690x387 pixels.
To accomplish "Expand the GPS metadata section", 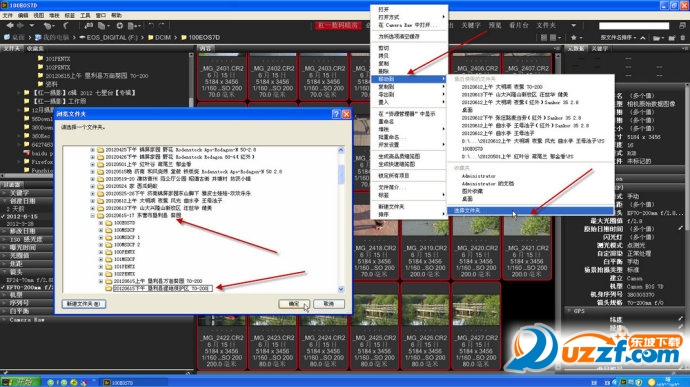I will point(569,311).
